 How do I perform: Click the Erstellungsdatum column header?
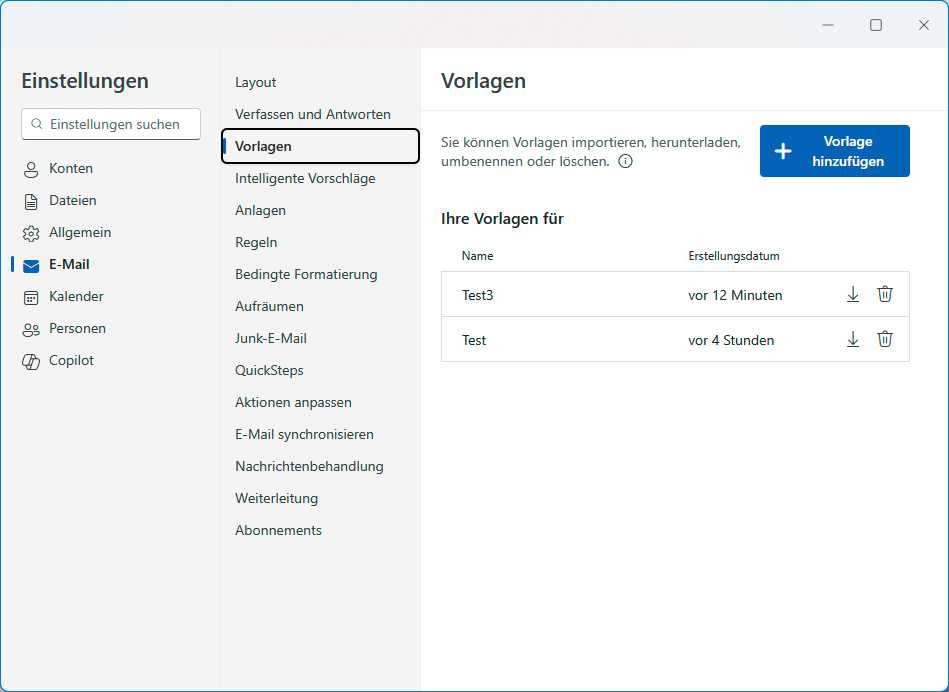[734, 256]
